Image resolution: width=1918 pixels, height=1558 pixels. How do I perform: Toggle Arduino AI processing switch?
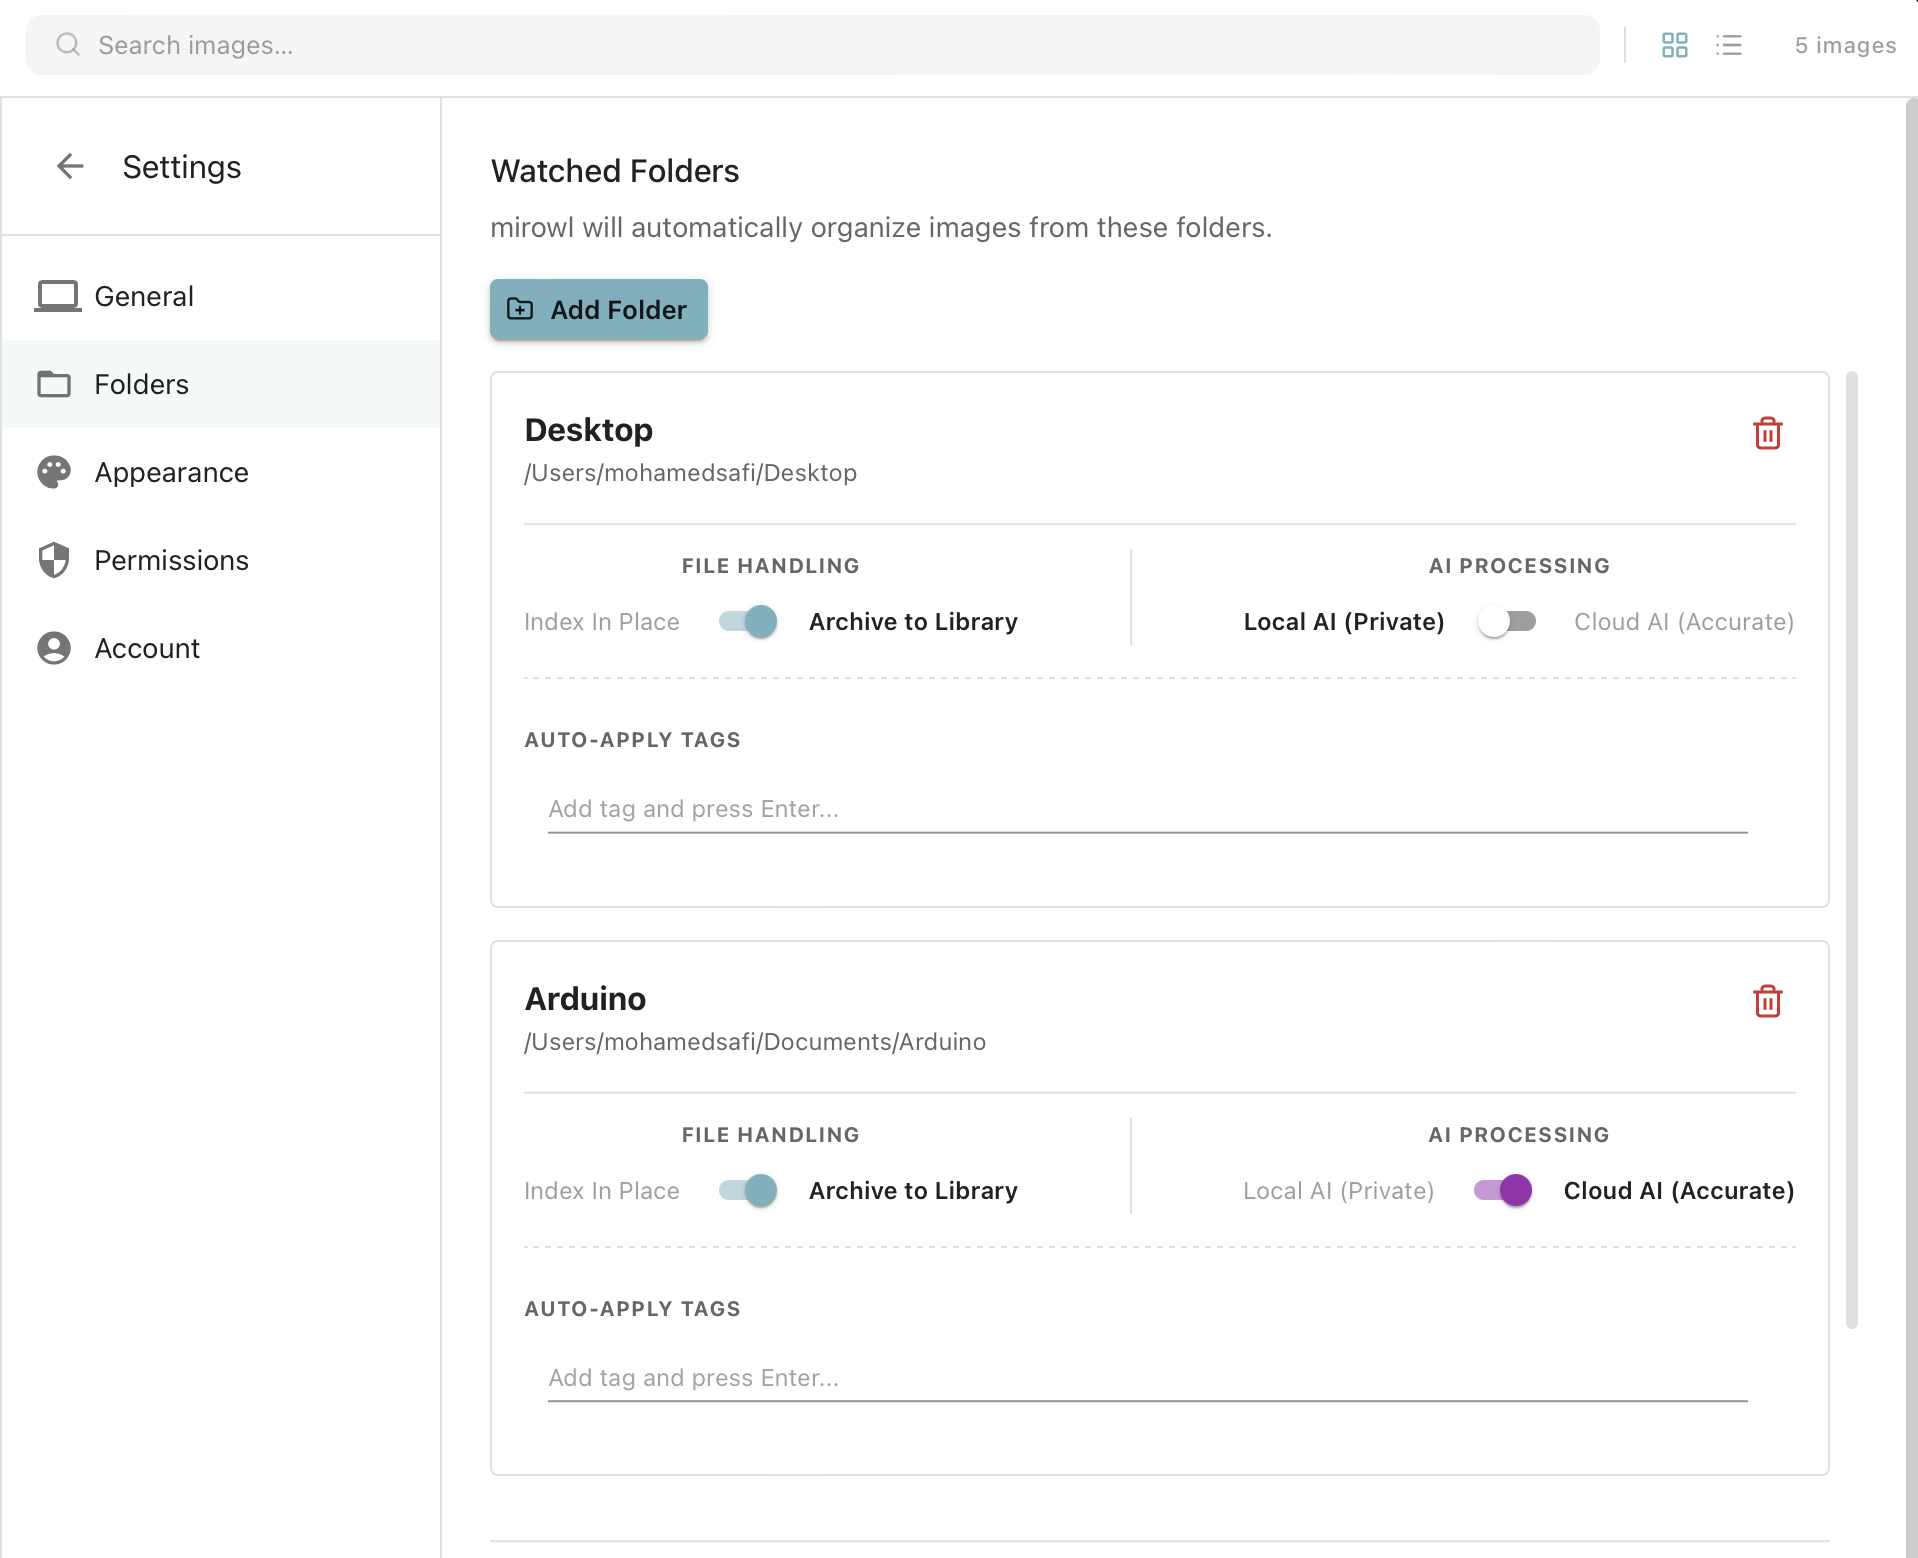point(1503,1190)
